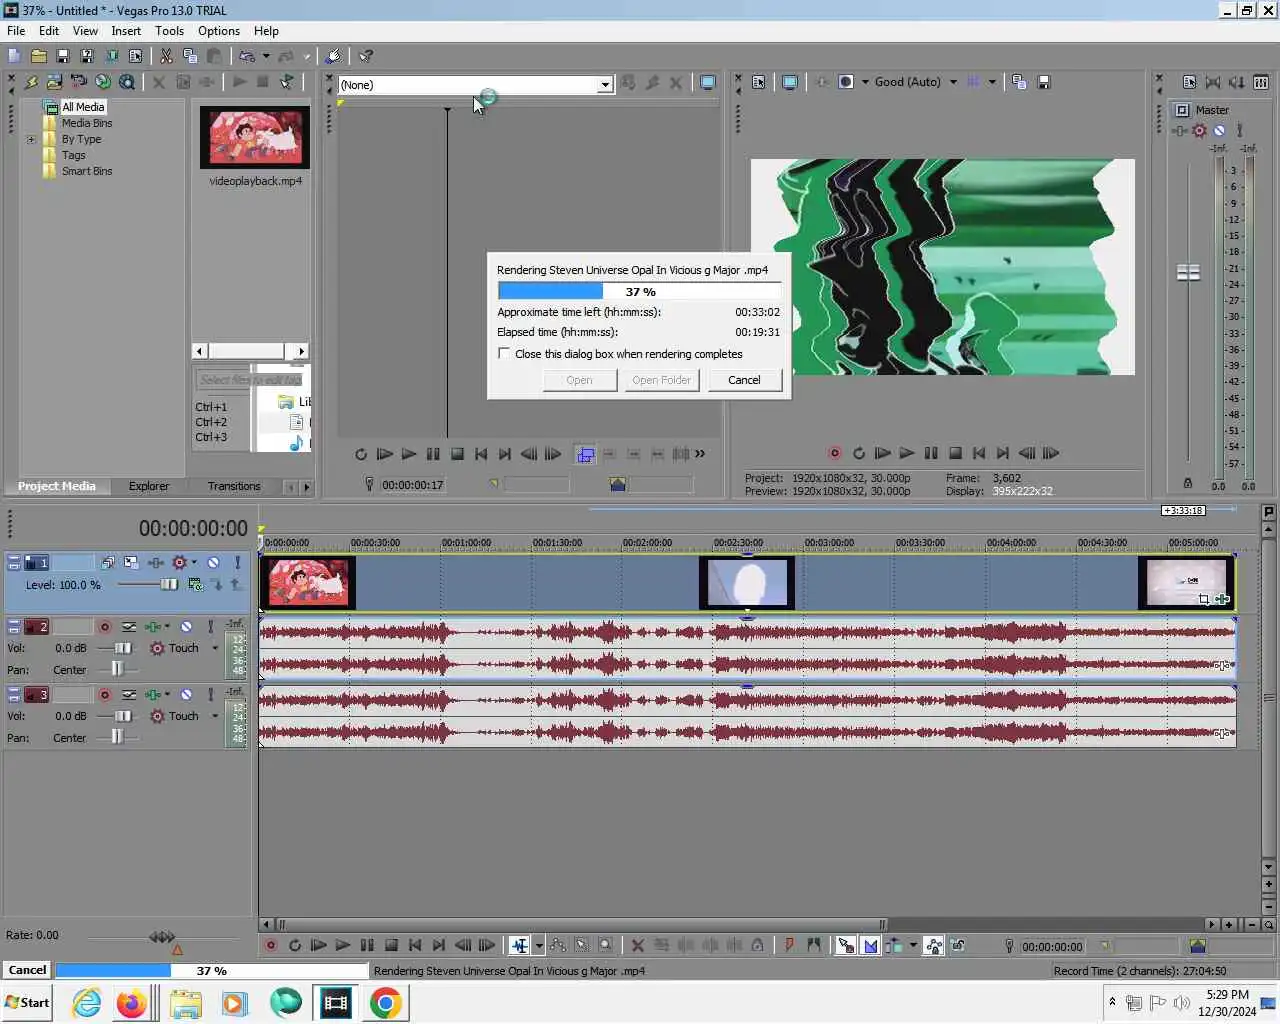This screenshot has width=1280, height=1024.
Task: Click Stop in timeline transport bar
Action: pyautogui.click(x=391, y=945)
